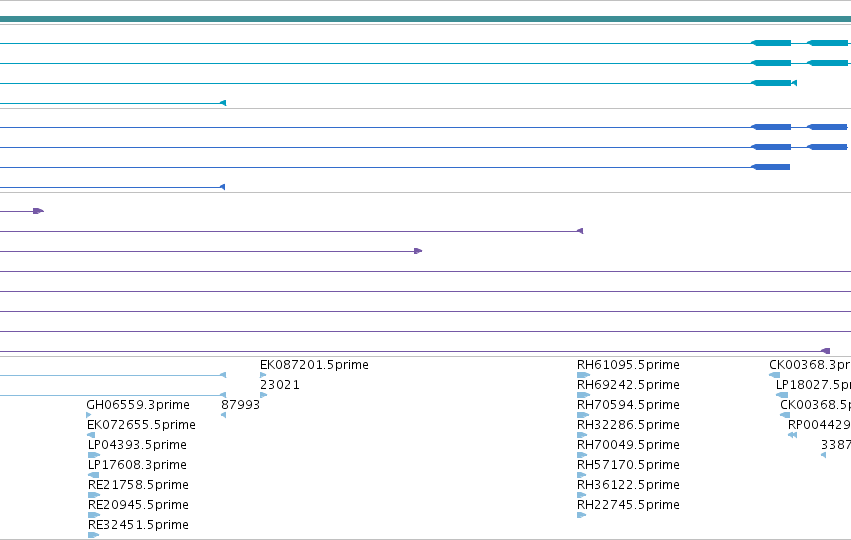Click the thick dark teal bar at top
851x540 pixels.
pos(426,19)
